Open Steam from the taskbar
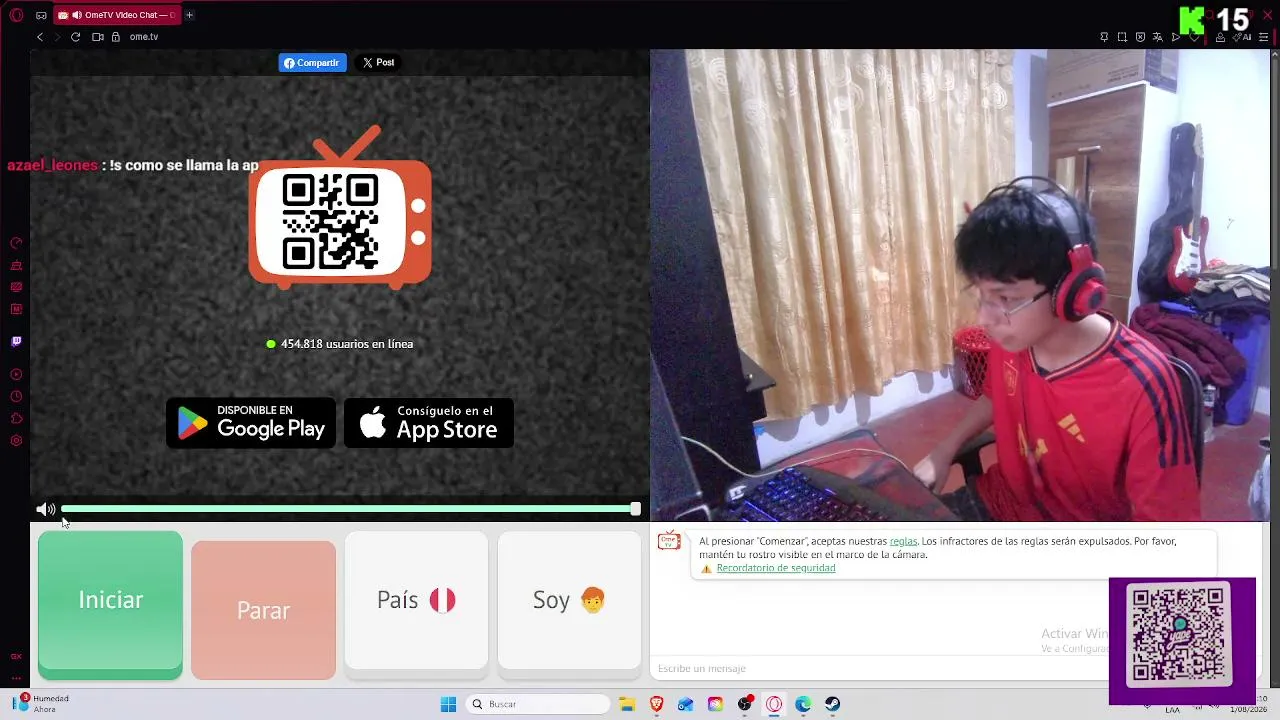Viewport: 1280px width, 720px height. [832, 704]
